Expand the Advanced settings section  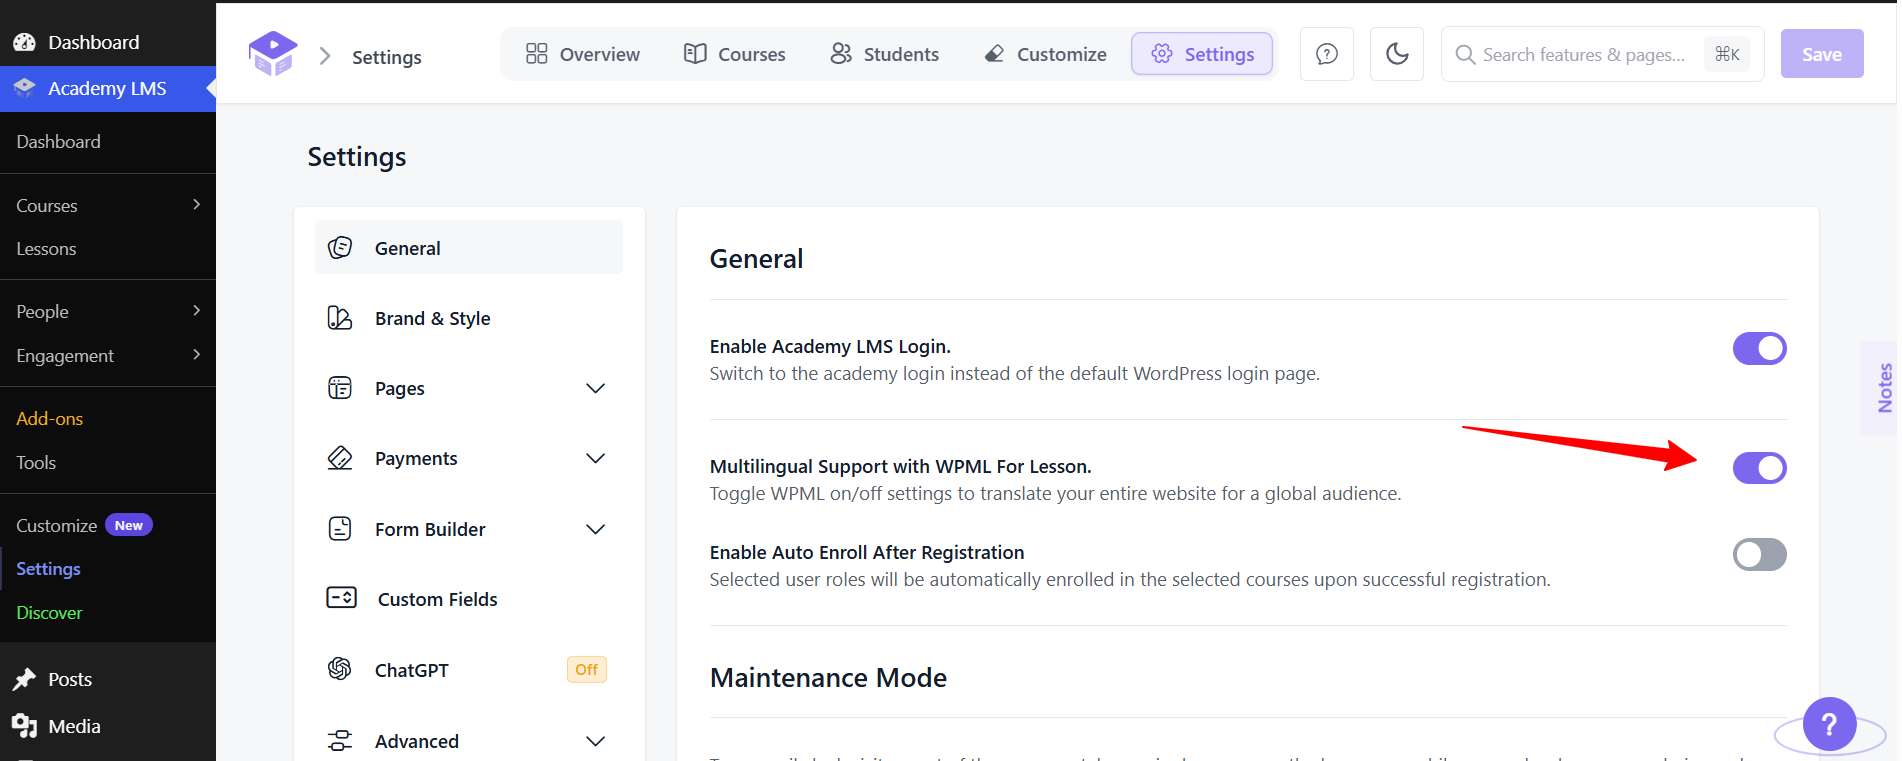click(595, 741)
